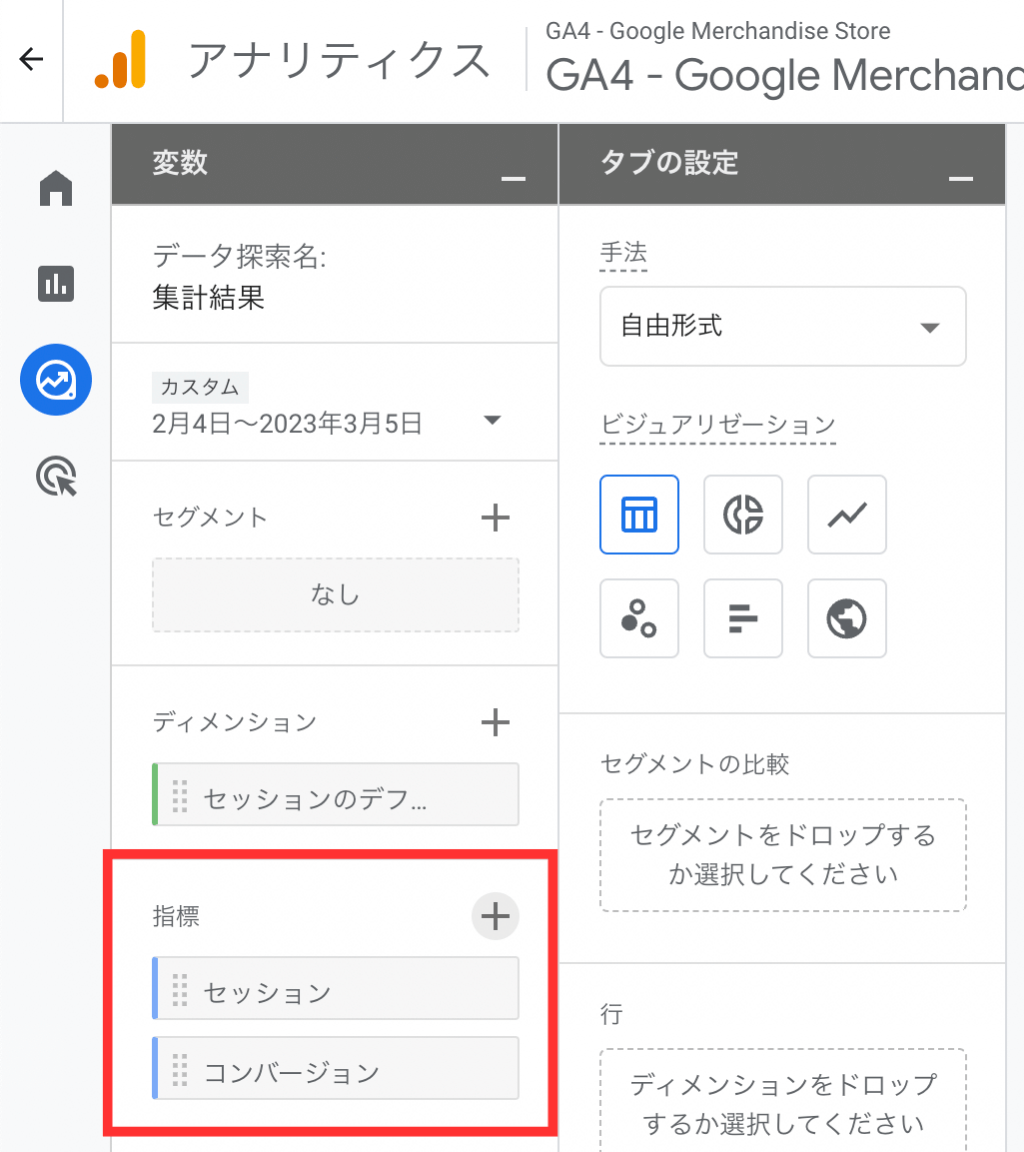Collapse the タブの設定 panel

[960, 179]
